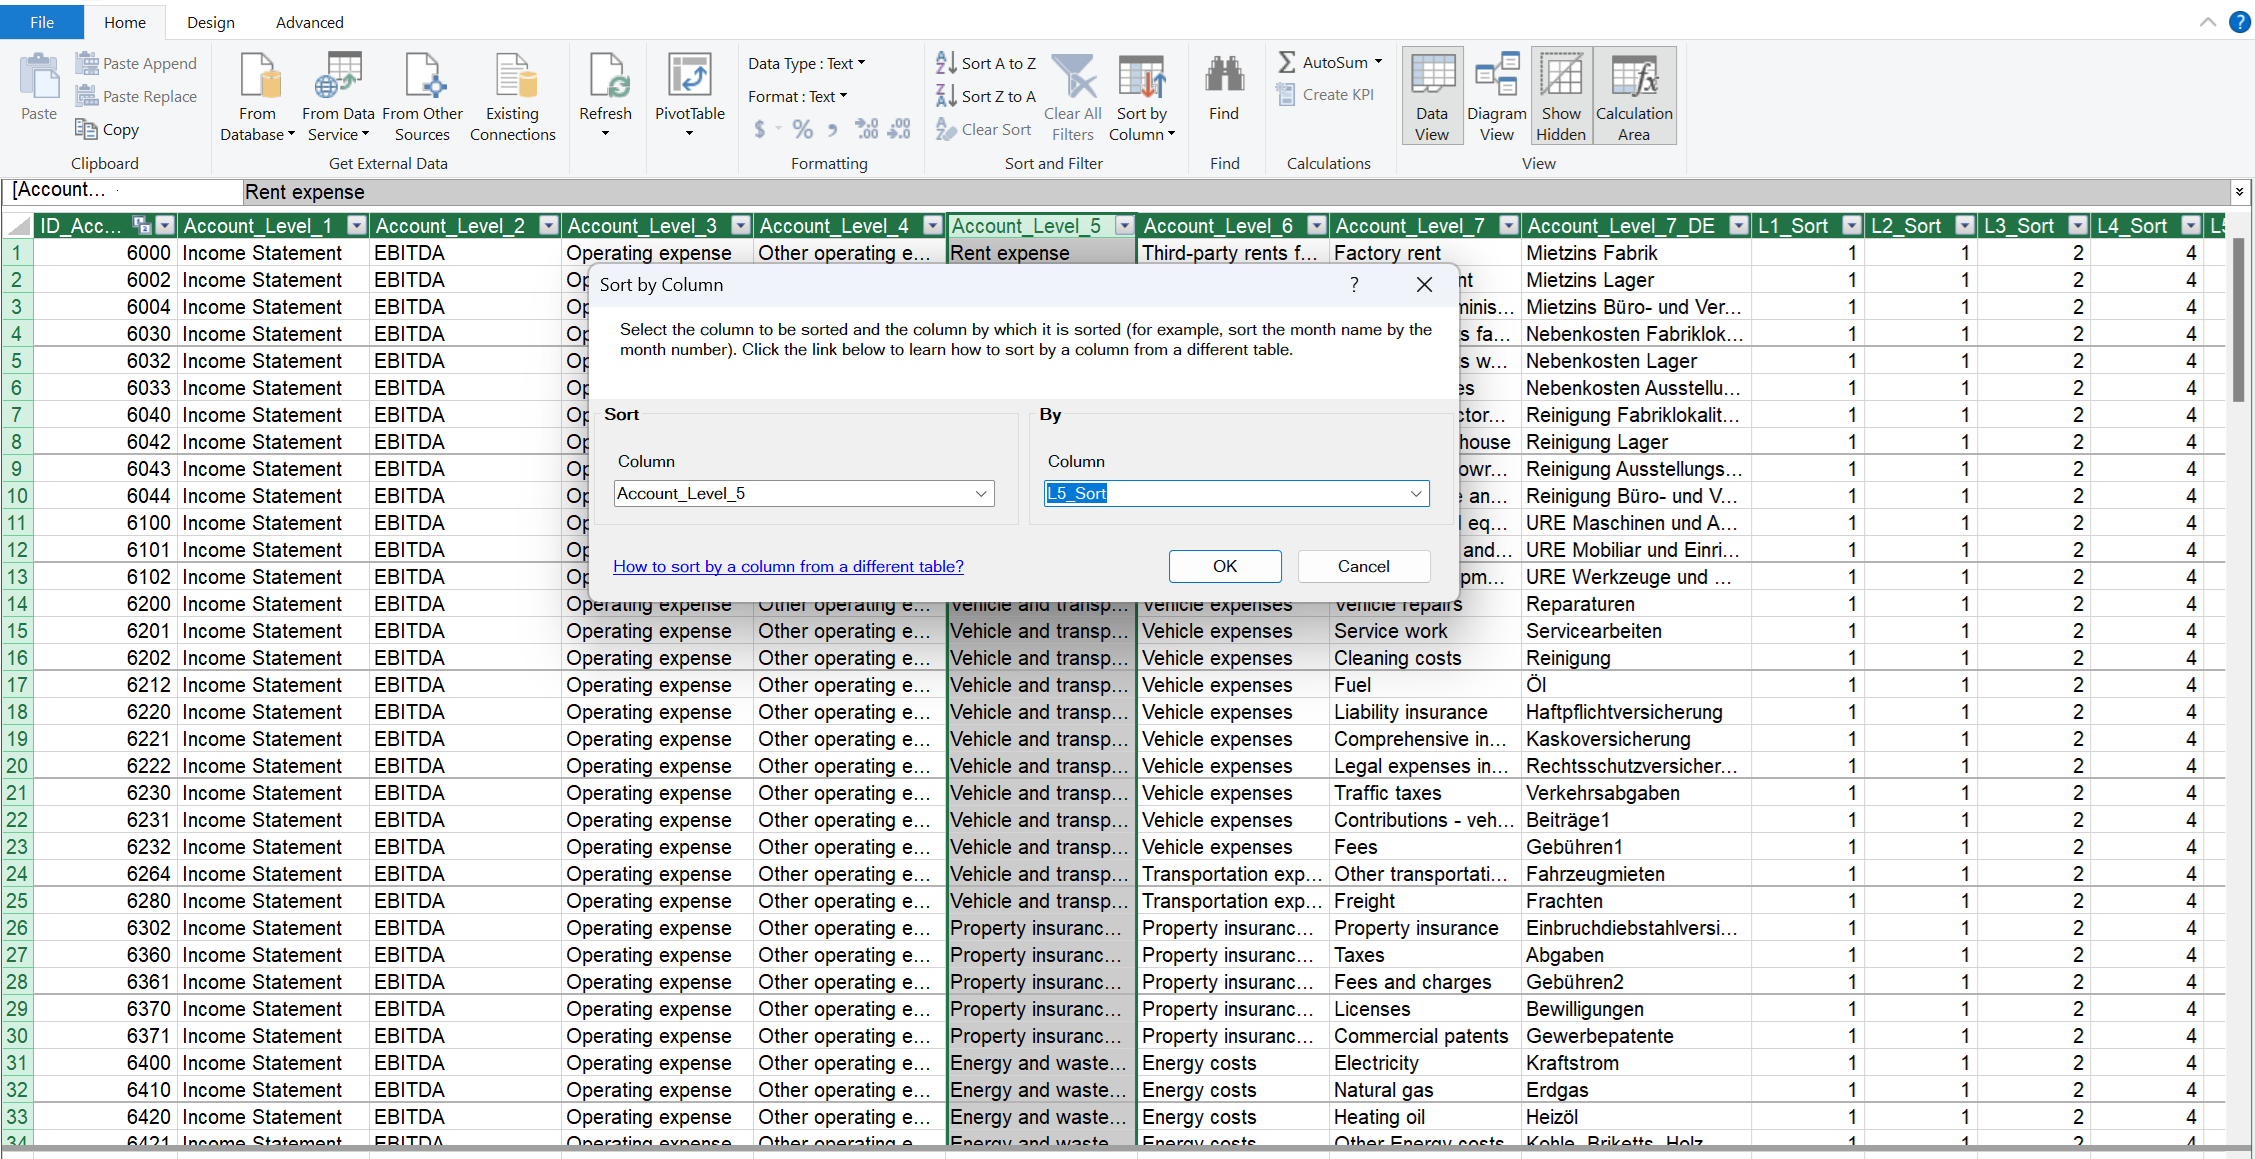
Task: Create a PivotTable
Action: tap(689, 95)
